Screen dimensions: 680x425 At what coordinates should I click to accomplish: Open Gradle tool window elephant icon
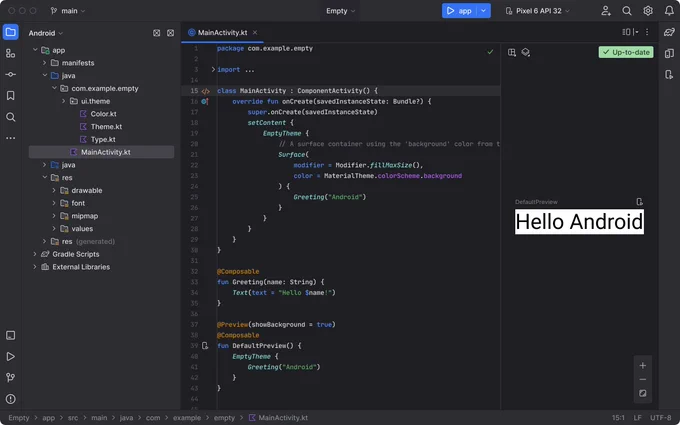coord(669,32)
